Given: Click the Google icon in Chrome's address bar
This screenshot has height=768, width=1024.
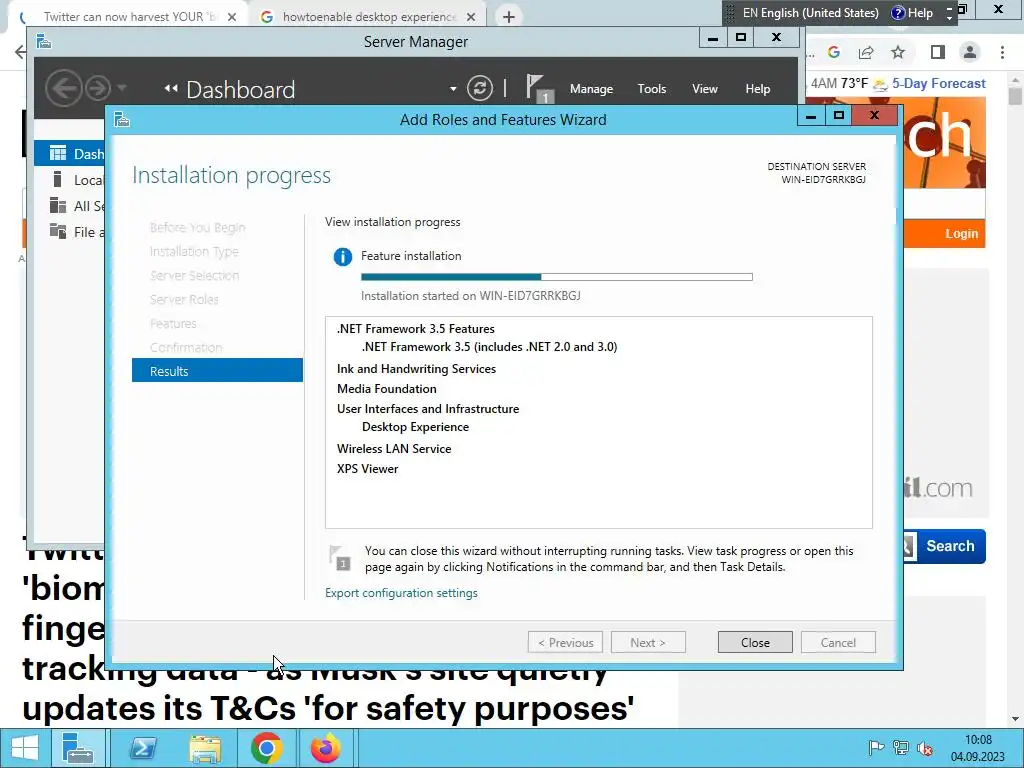Looking at the screenshot, I should [x=834, y=52].
